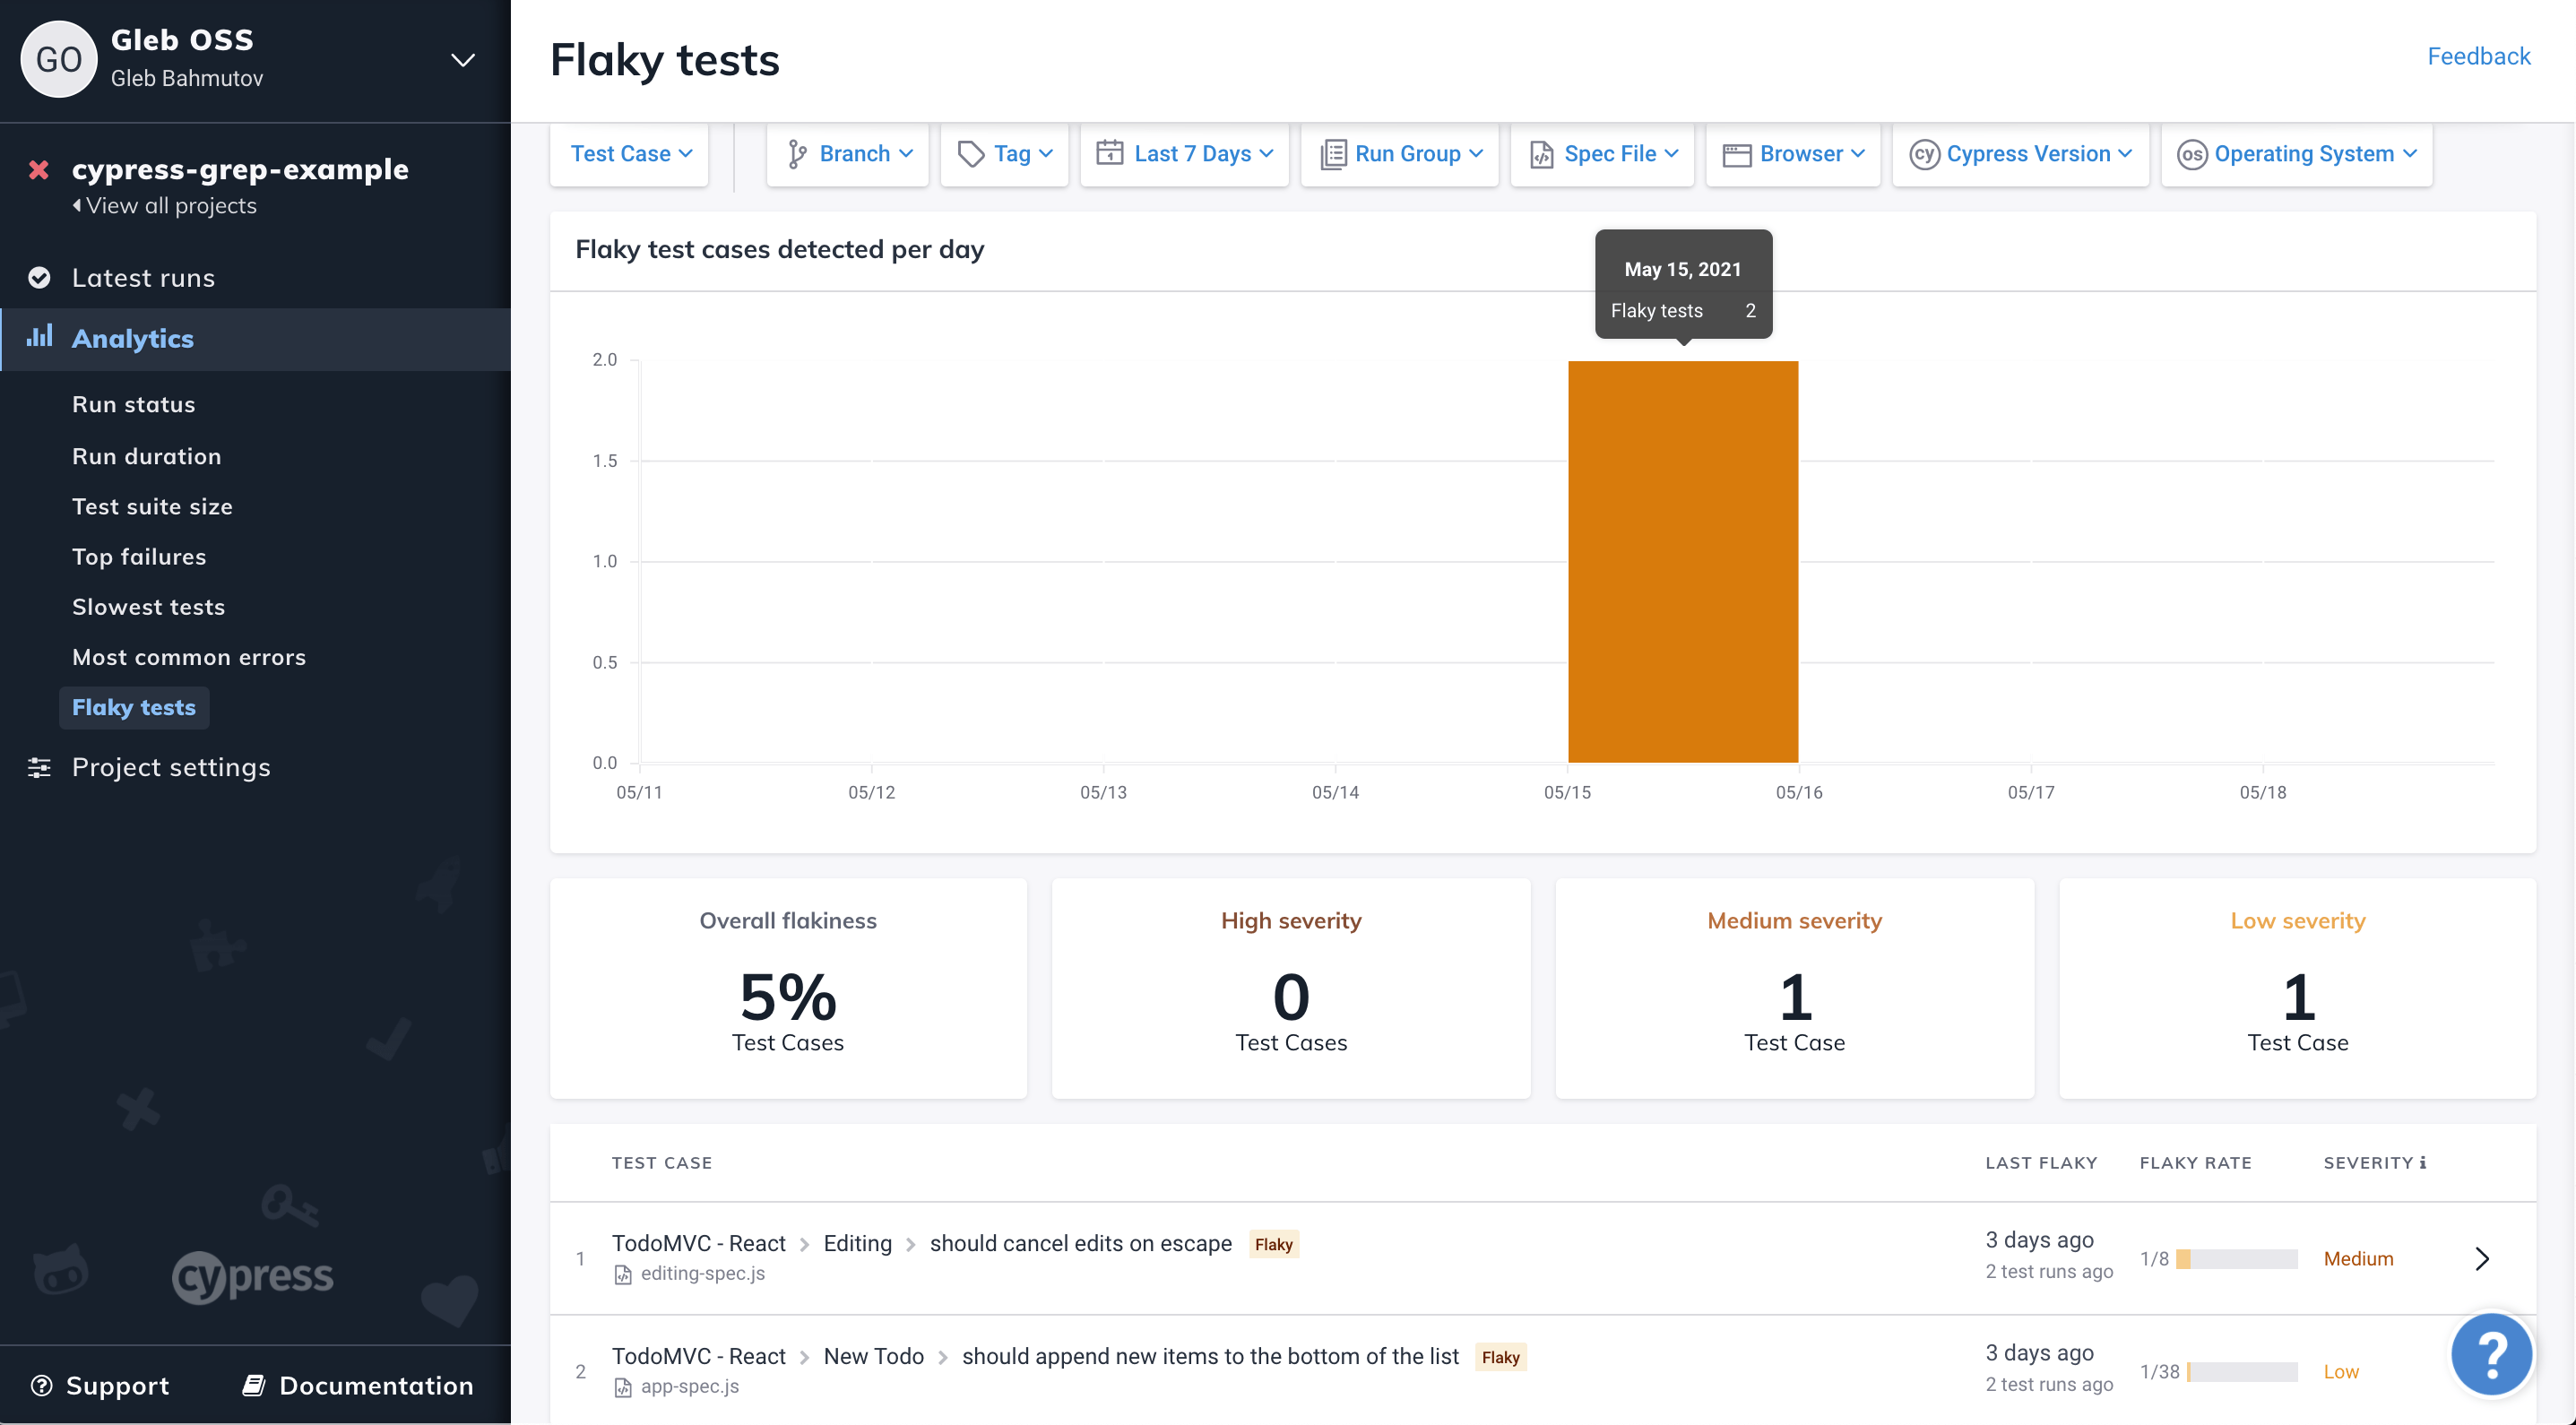Click the git branch icon
The height and width of the screenshot is (1425, 2576).
796,154
